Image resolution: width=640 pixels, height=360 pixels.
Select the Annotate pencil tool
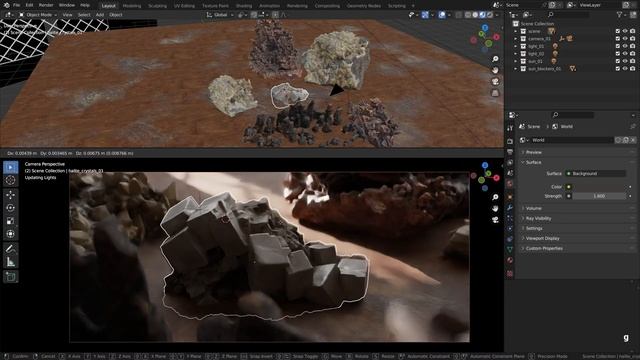coord(11,249)
